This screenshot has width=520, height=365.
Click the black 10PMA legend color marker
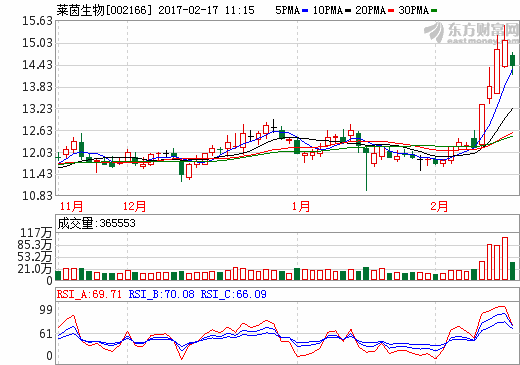pyautogui.click(x=348, y=11)
